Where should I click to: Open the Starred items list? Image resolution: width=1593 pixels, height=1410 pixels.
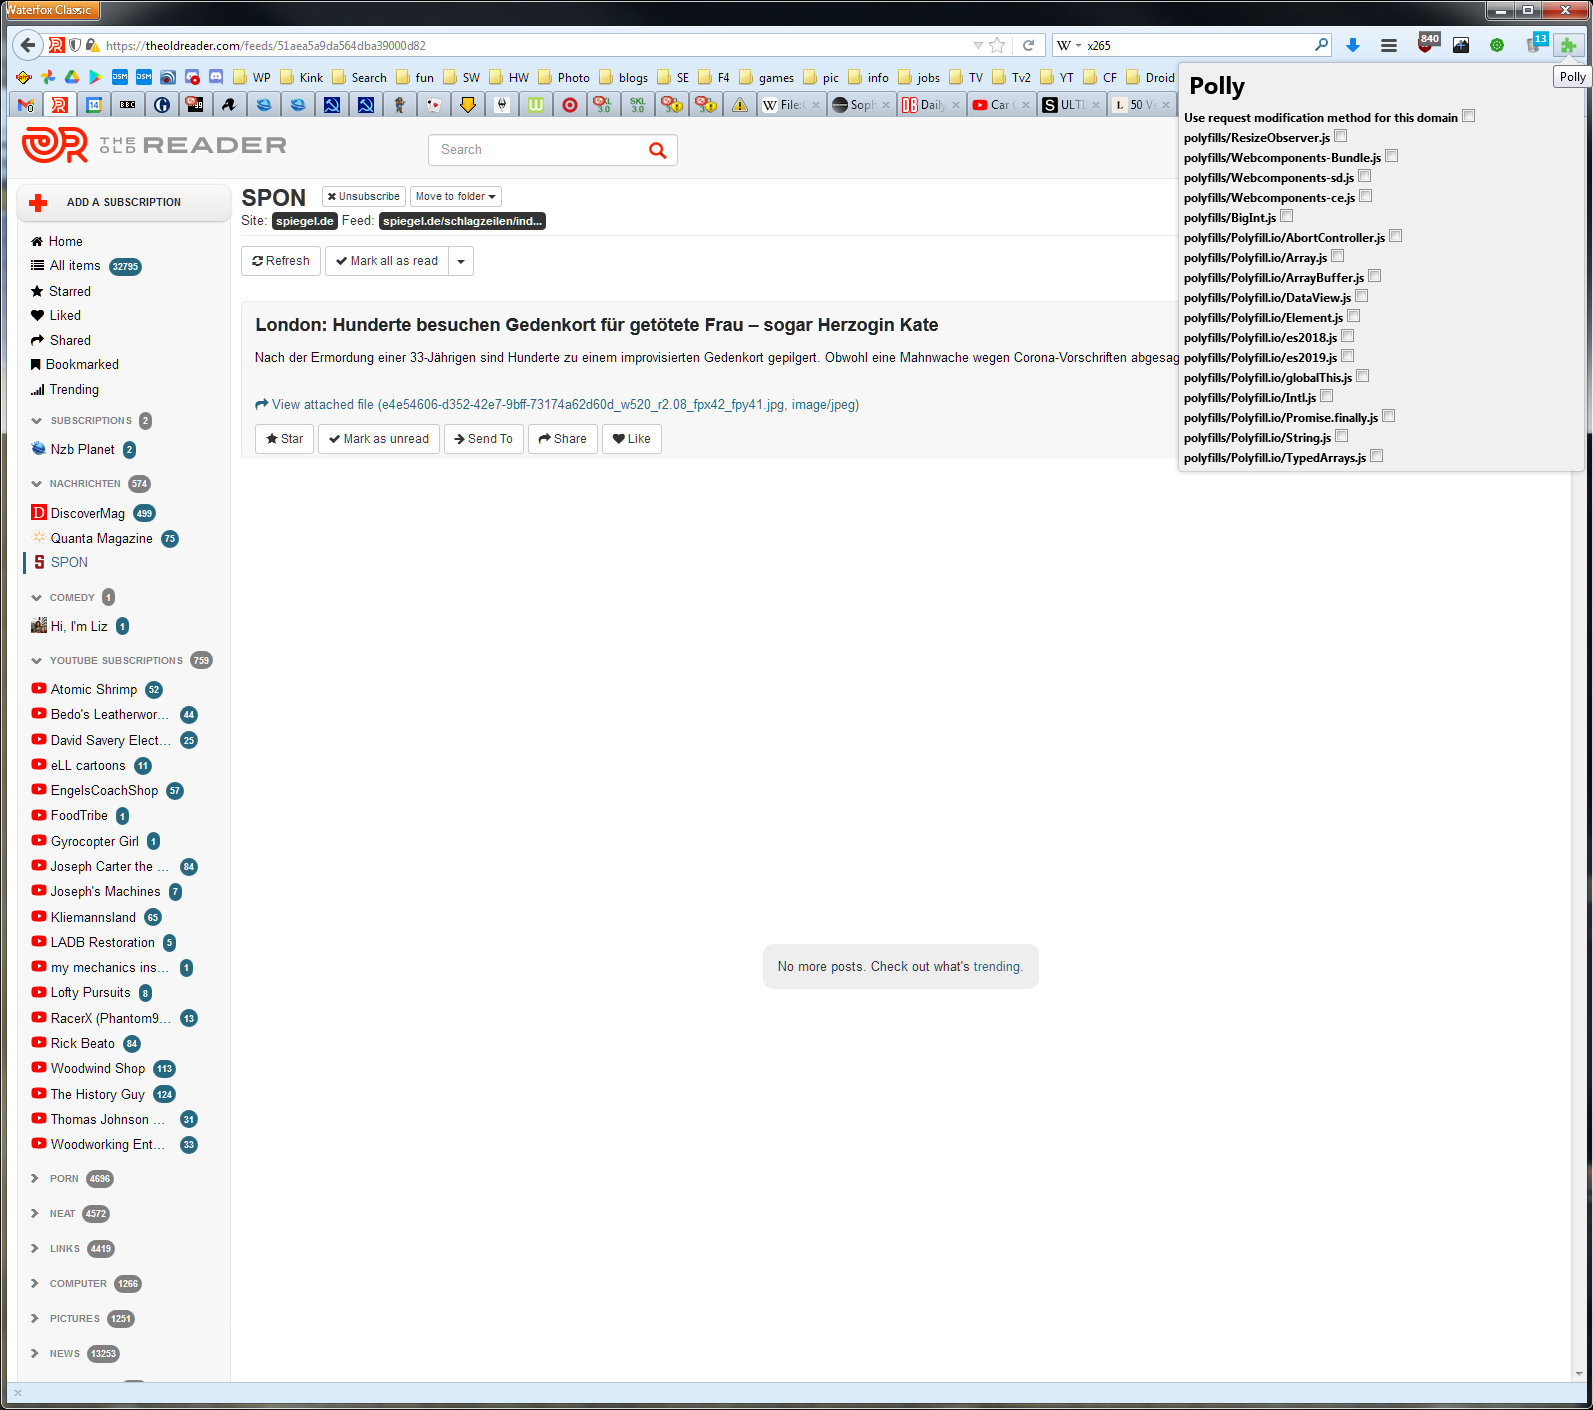click(69, 291)
